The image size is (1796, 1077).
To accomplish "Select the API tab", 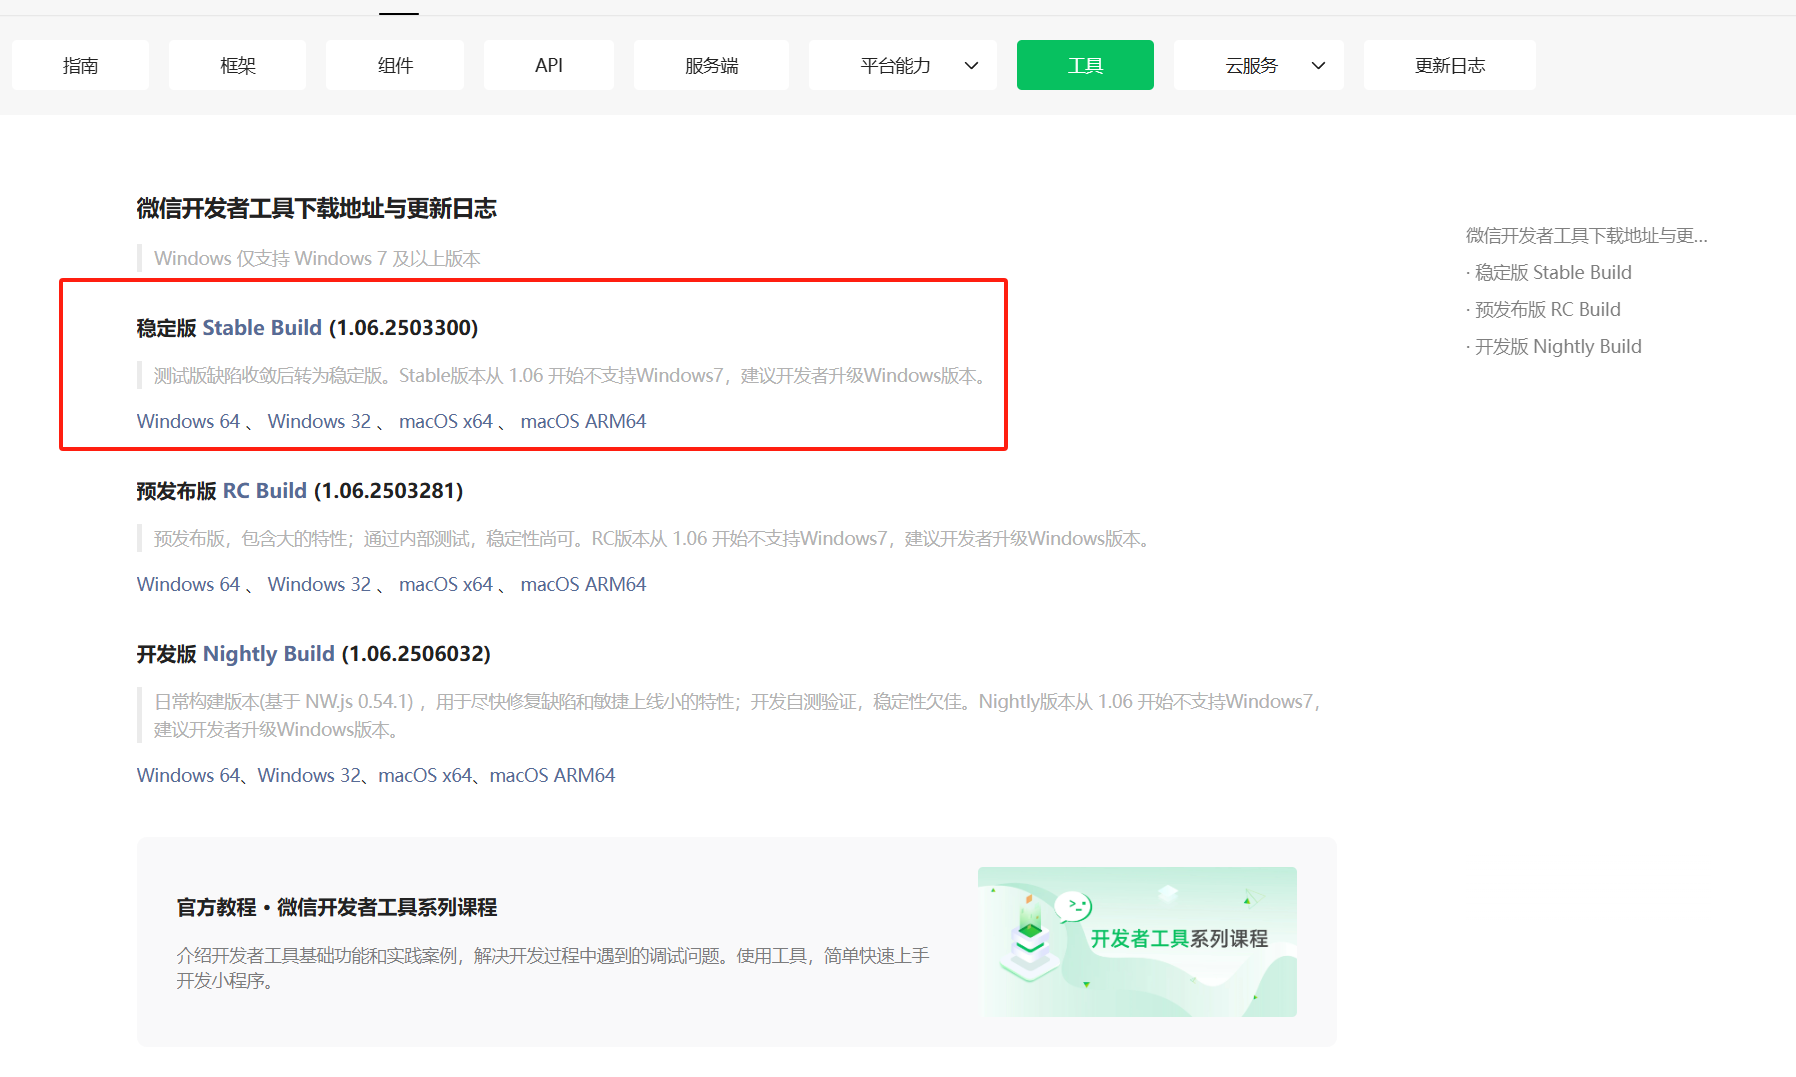I will [x=549, y=65].
